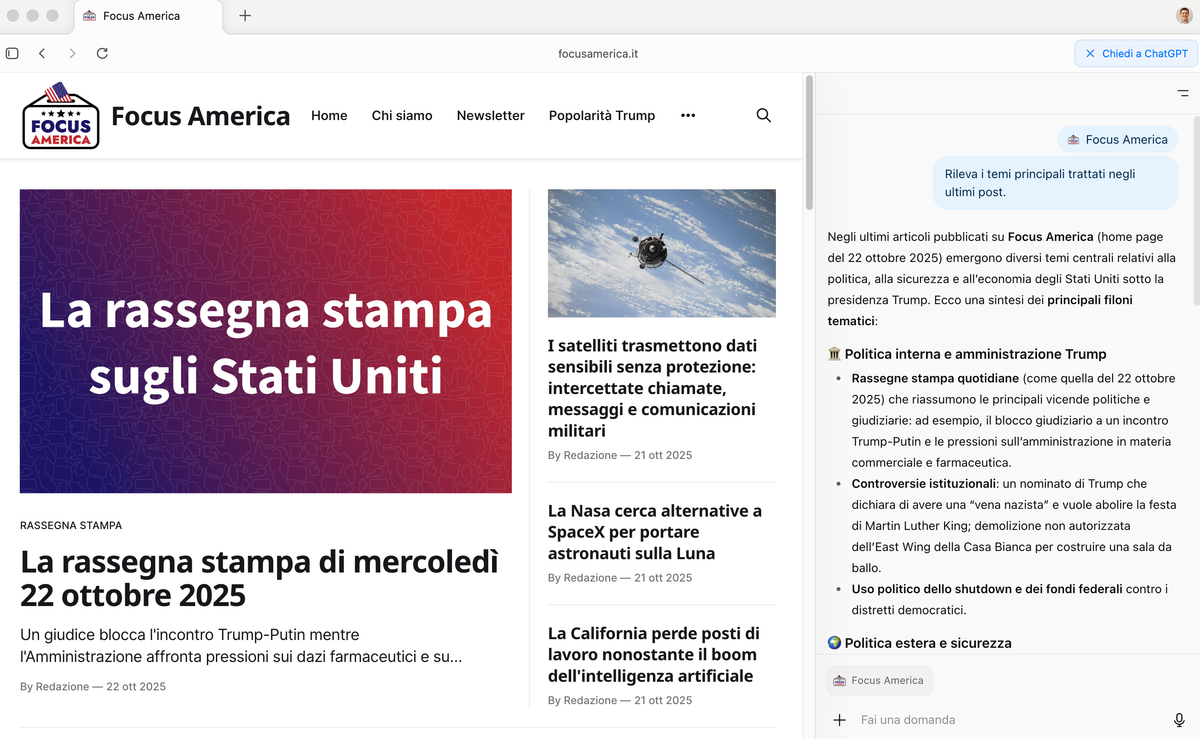Open the California job losses article

tap(652, 655)
